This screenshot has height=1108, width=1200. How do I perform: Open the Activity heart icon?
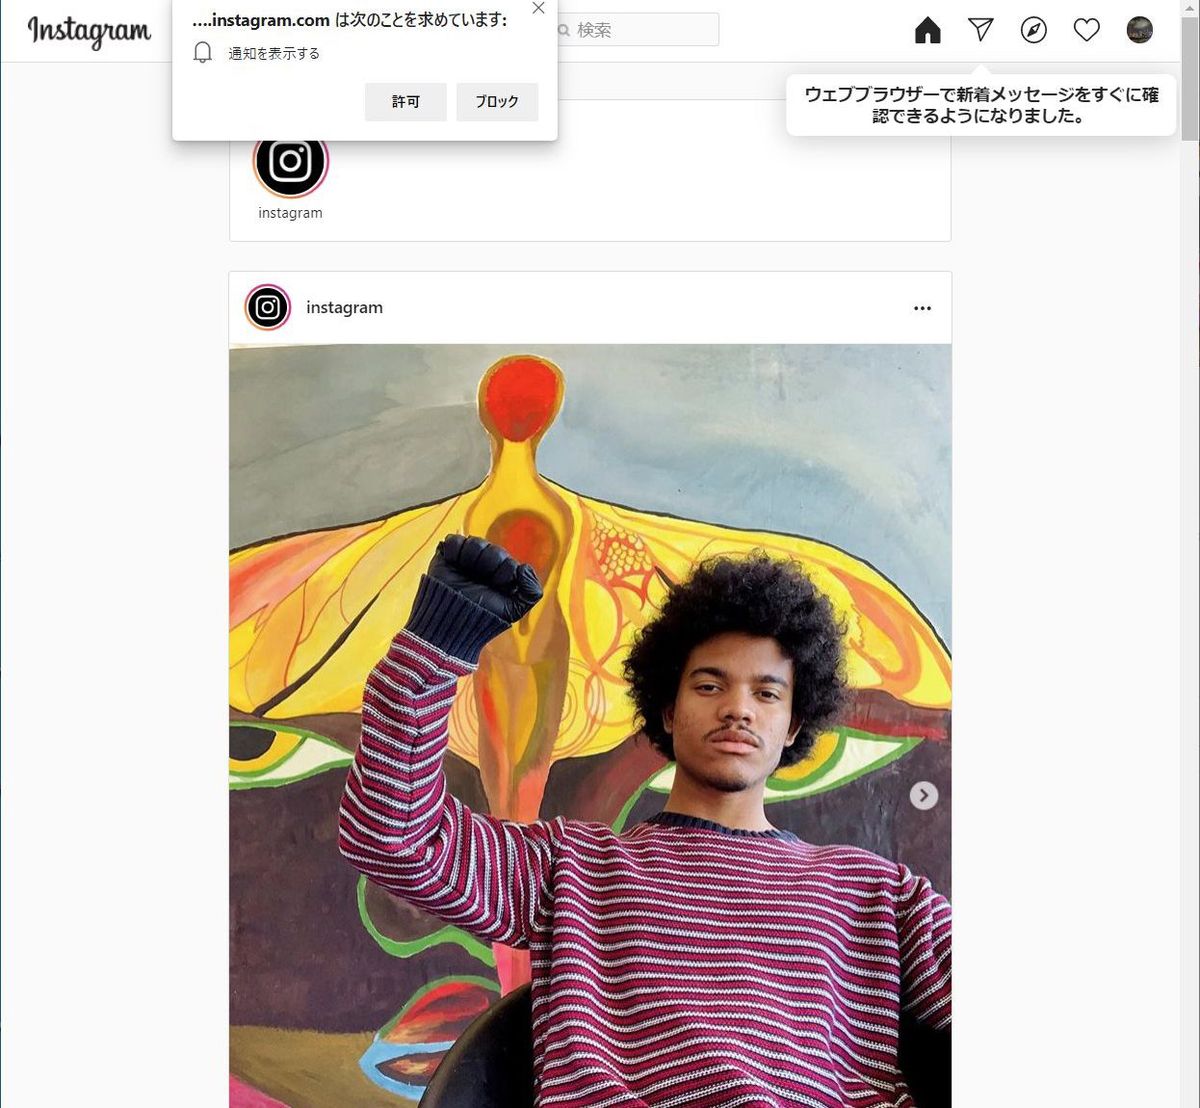[1087, 30]
